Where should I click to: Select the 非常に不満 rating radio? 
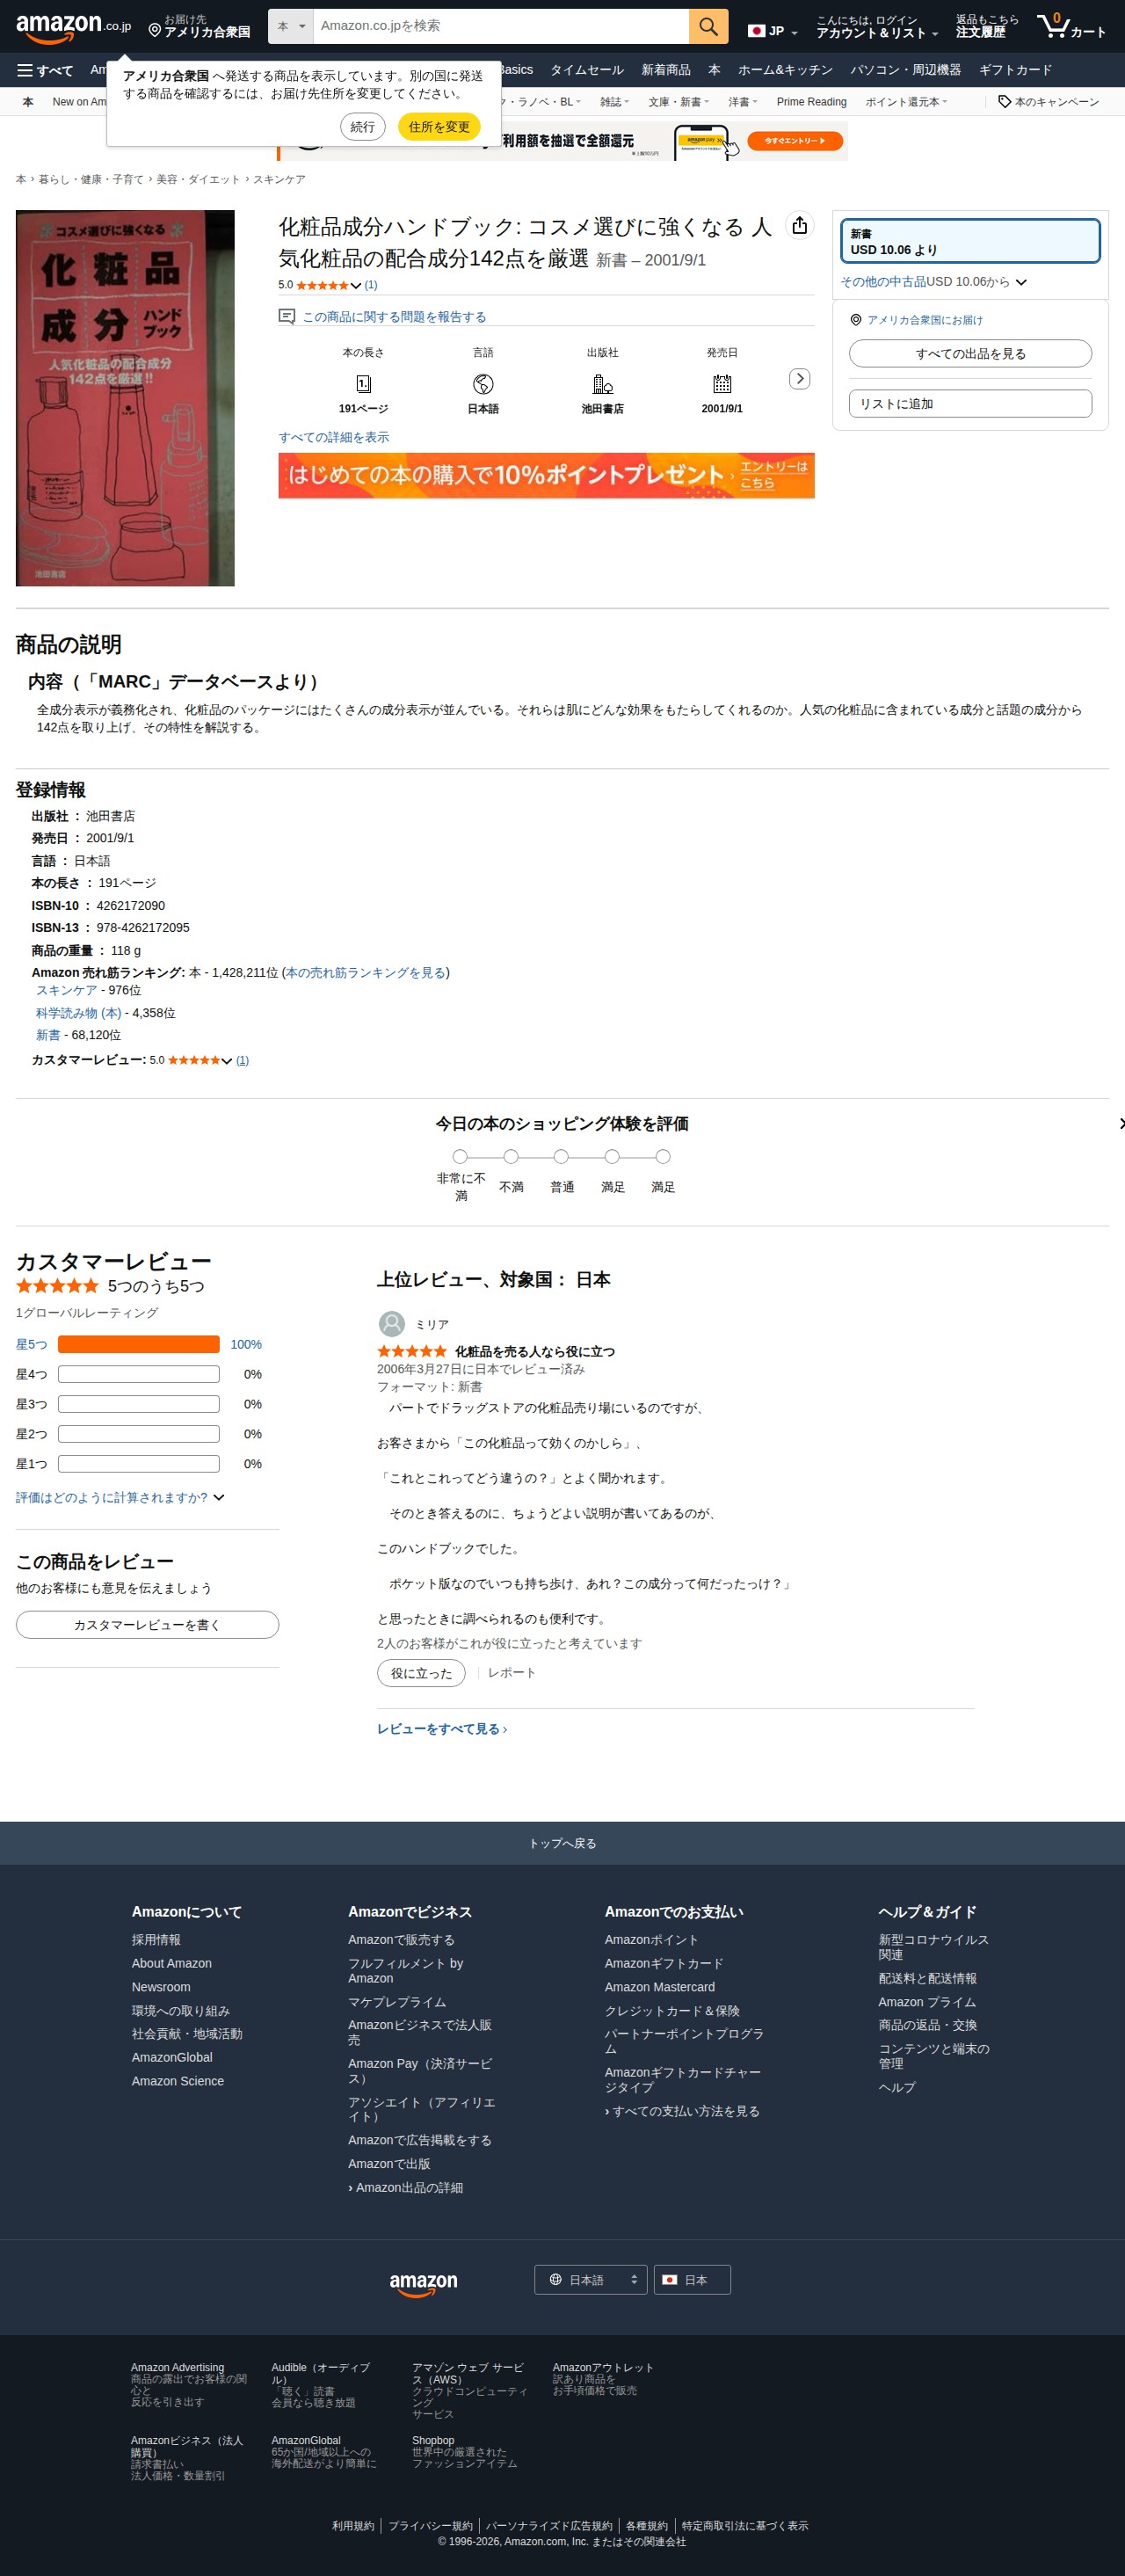click(460, 1157)
